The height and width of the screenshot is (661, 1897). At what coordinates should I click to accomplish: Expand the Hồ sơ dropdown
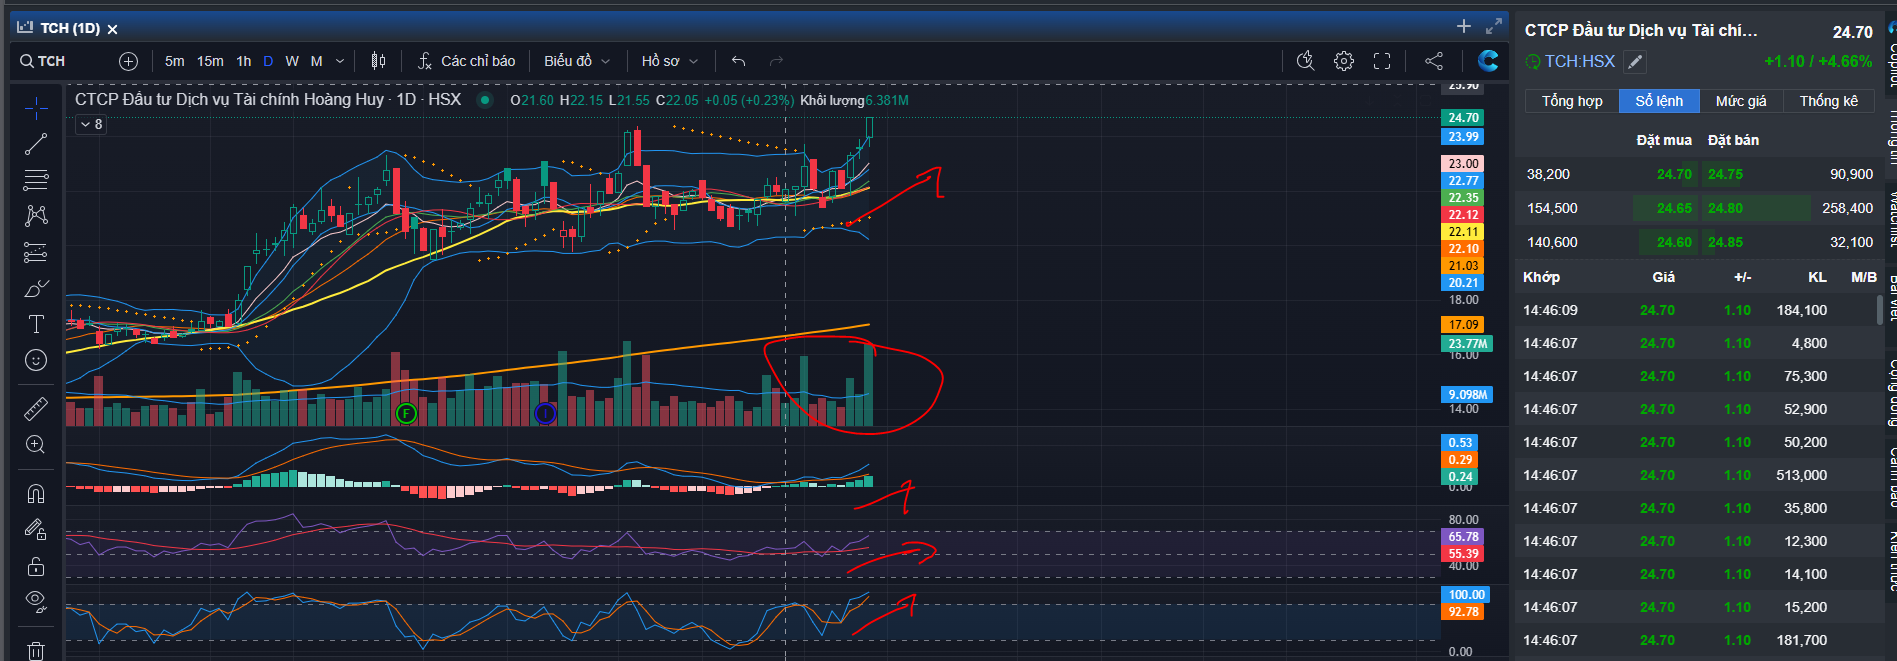[x=669, y=61]
